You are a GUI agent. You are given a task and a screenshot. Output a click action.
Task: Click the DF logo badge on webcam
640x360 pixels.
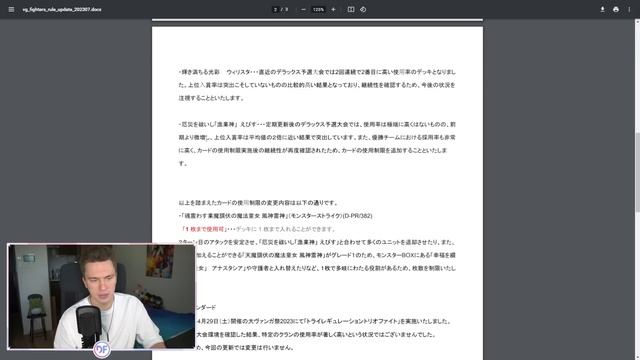pyautogui.click(x=102, y=349)
